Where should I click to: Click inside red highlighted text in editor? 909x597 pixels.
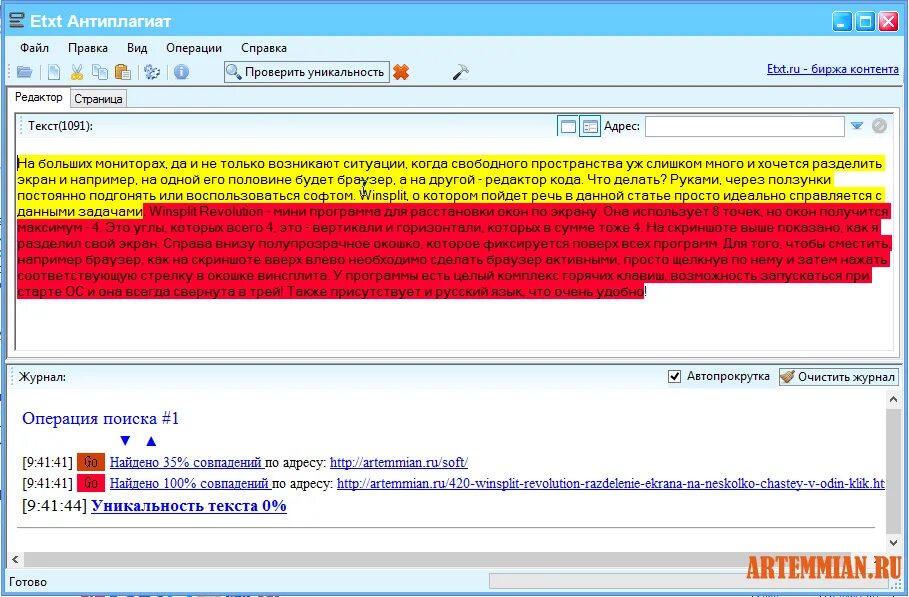452,252
